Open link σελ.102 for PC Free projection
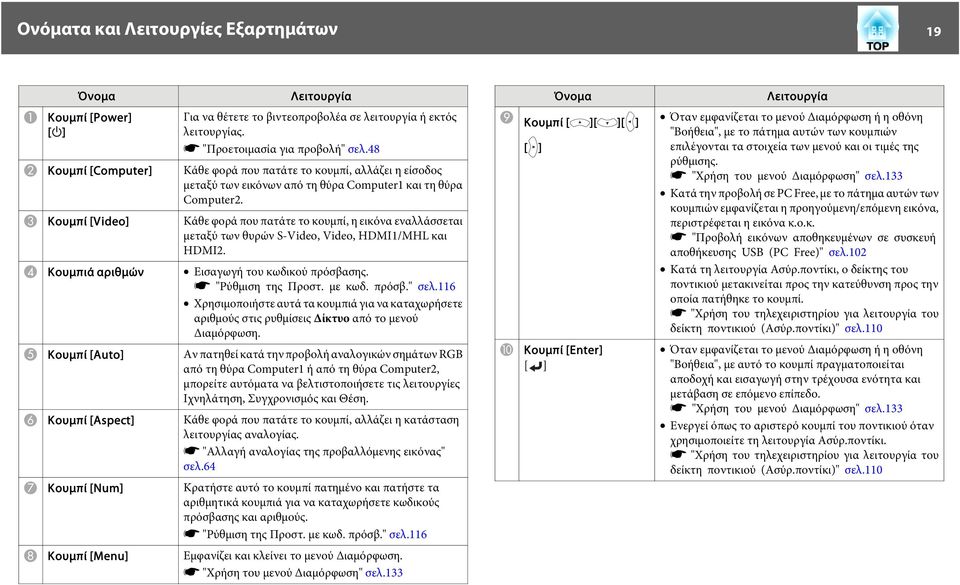 click(847, 252)
